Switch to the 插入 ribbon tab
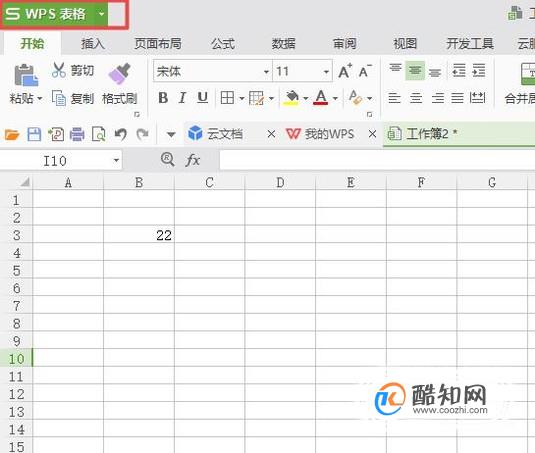Screen dimensions: 535x453 93,44
